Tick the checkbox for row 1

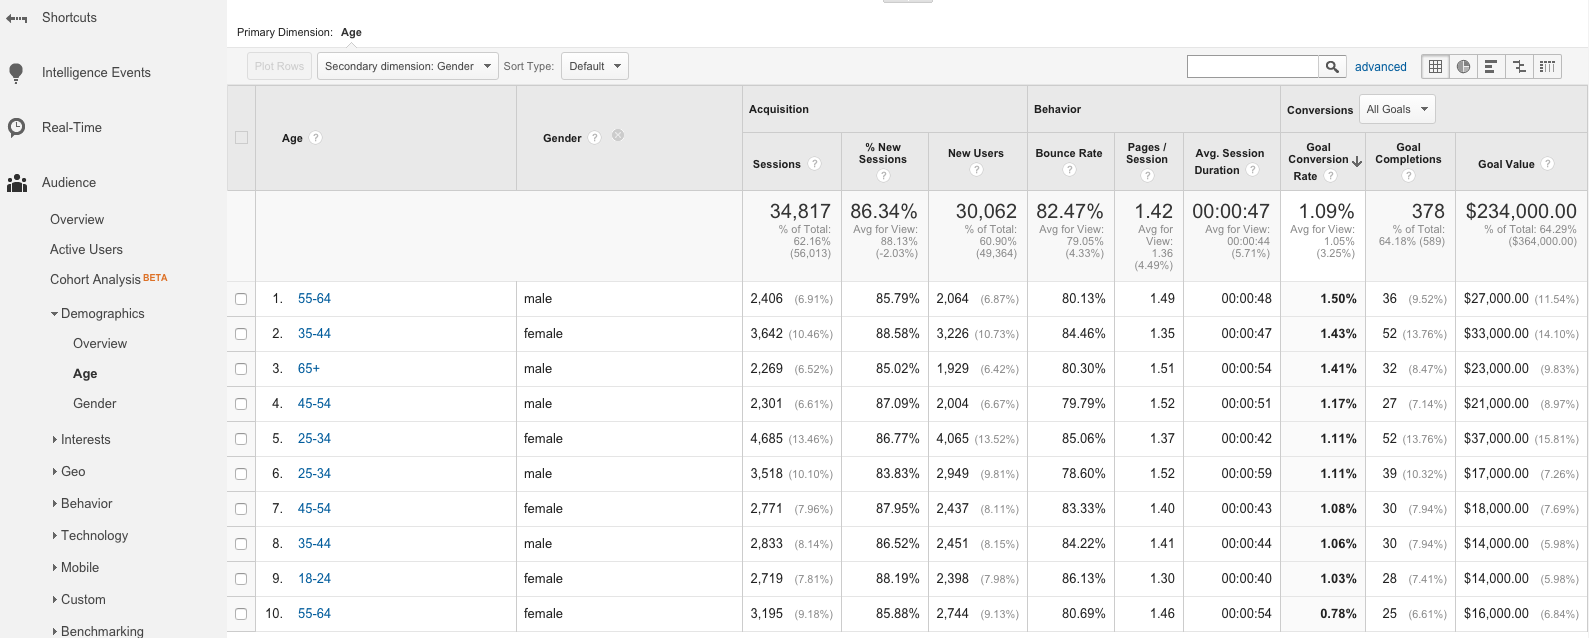241,299
